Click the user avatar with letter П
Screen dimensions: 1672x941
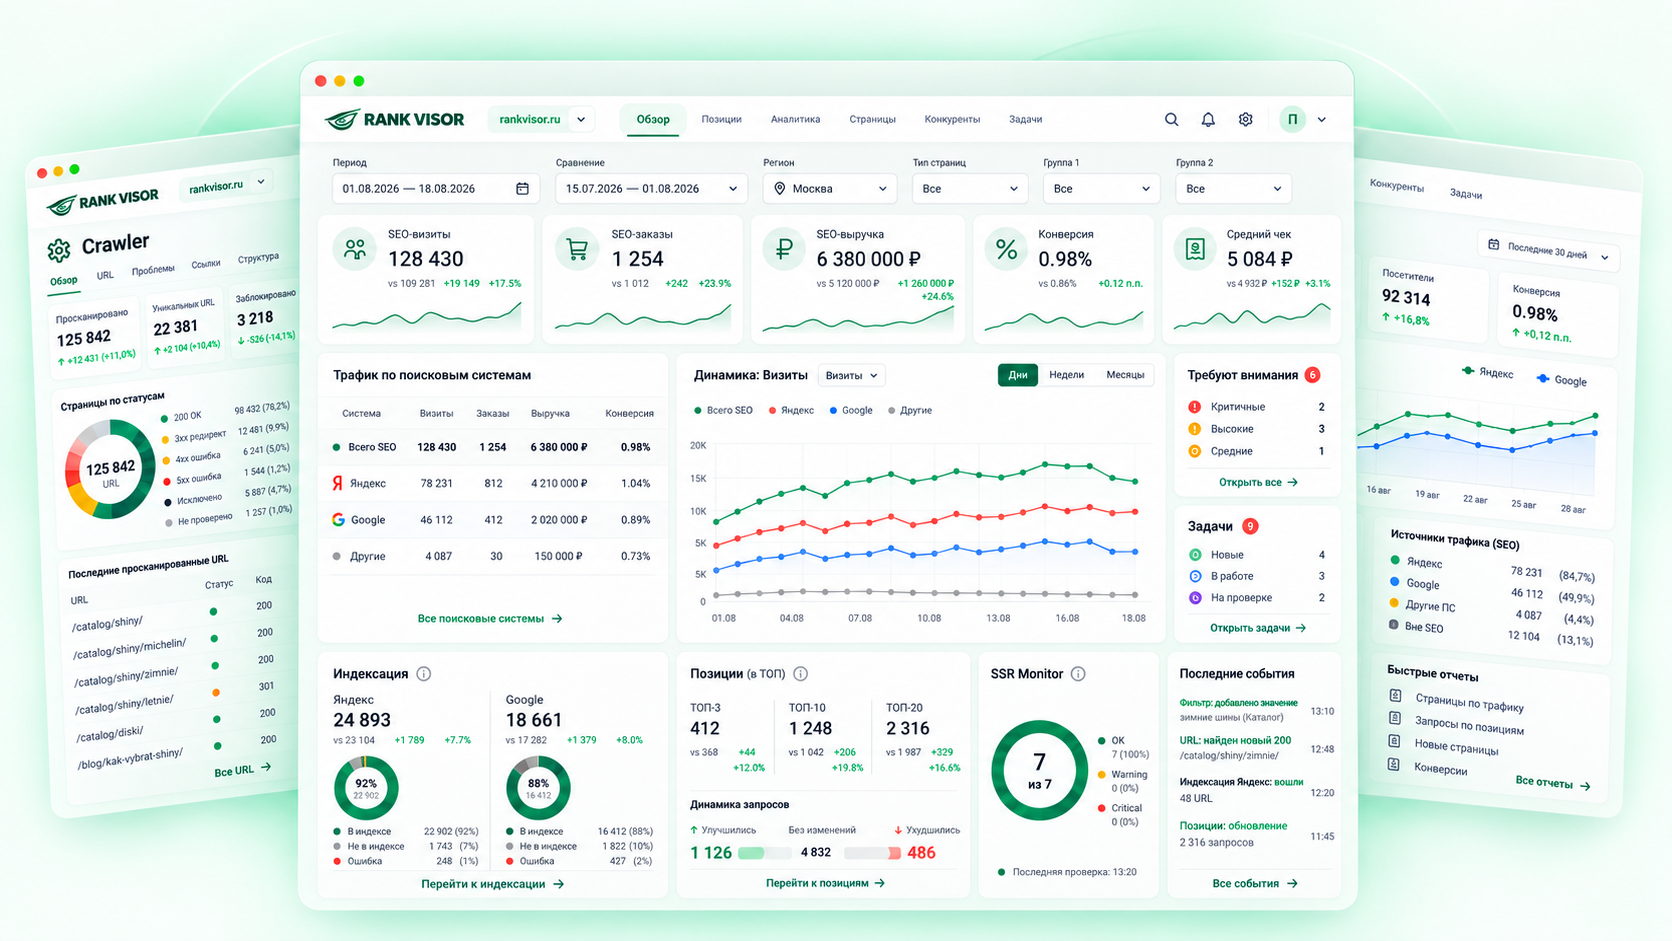coord(1292,119)
